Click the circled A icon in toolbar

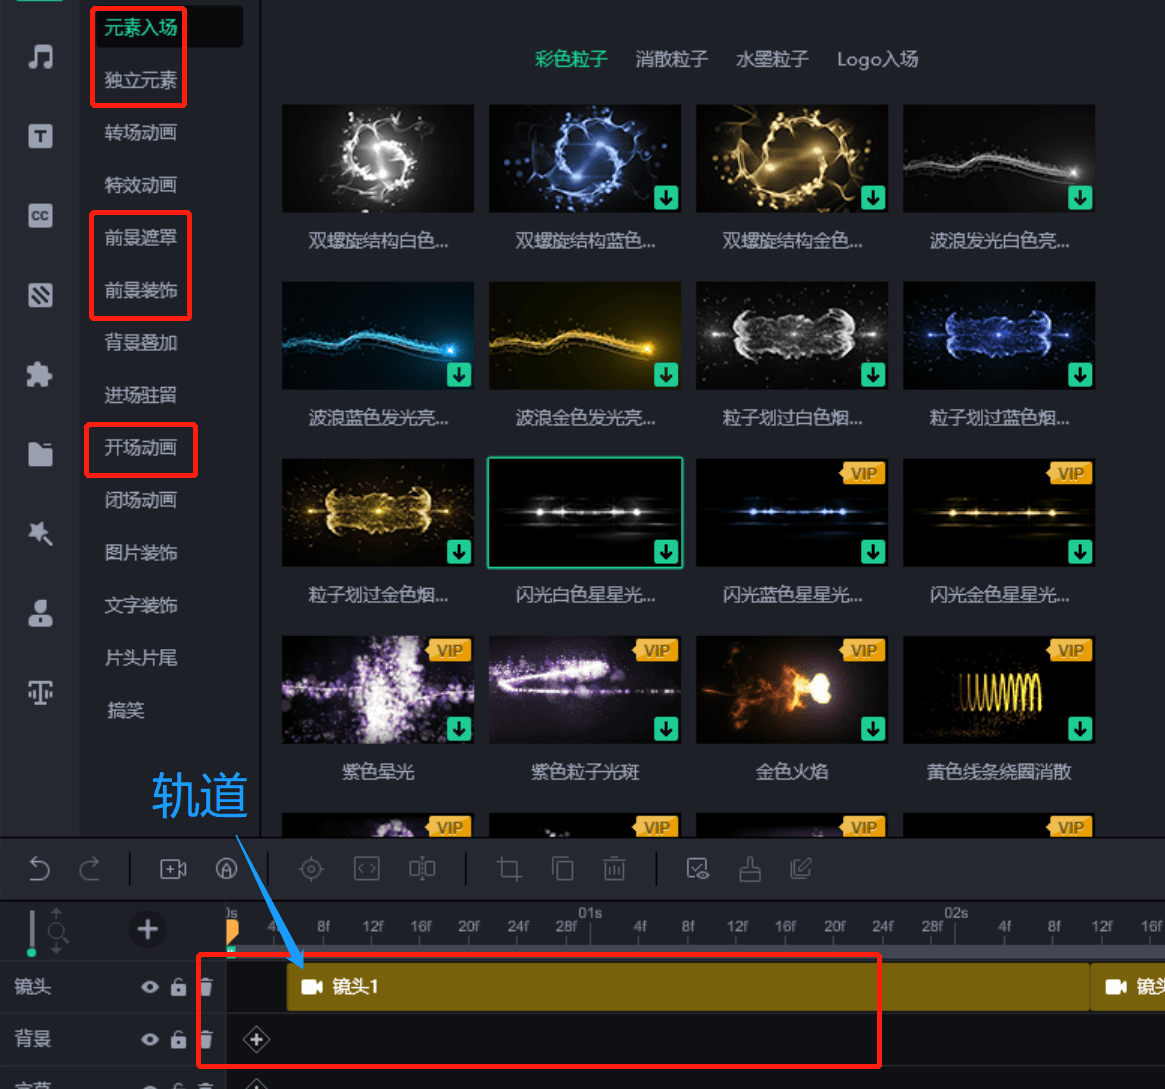[227, 868]
